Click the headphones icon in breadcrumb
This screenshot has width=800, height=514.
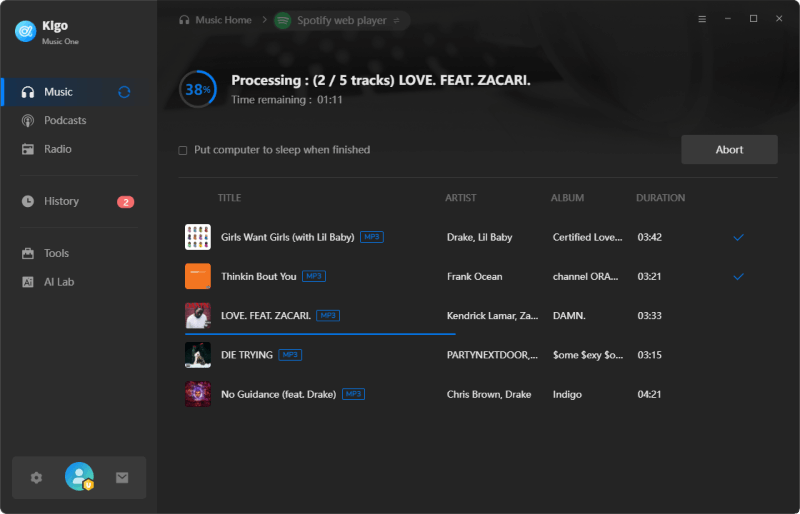(184, 20)
